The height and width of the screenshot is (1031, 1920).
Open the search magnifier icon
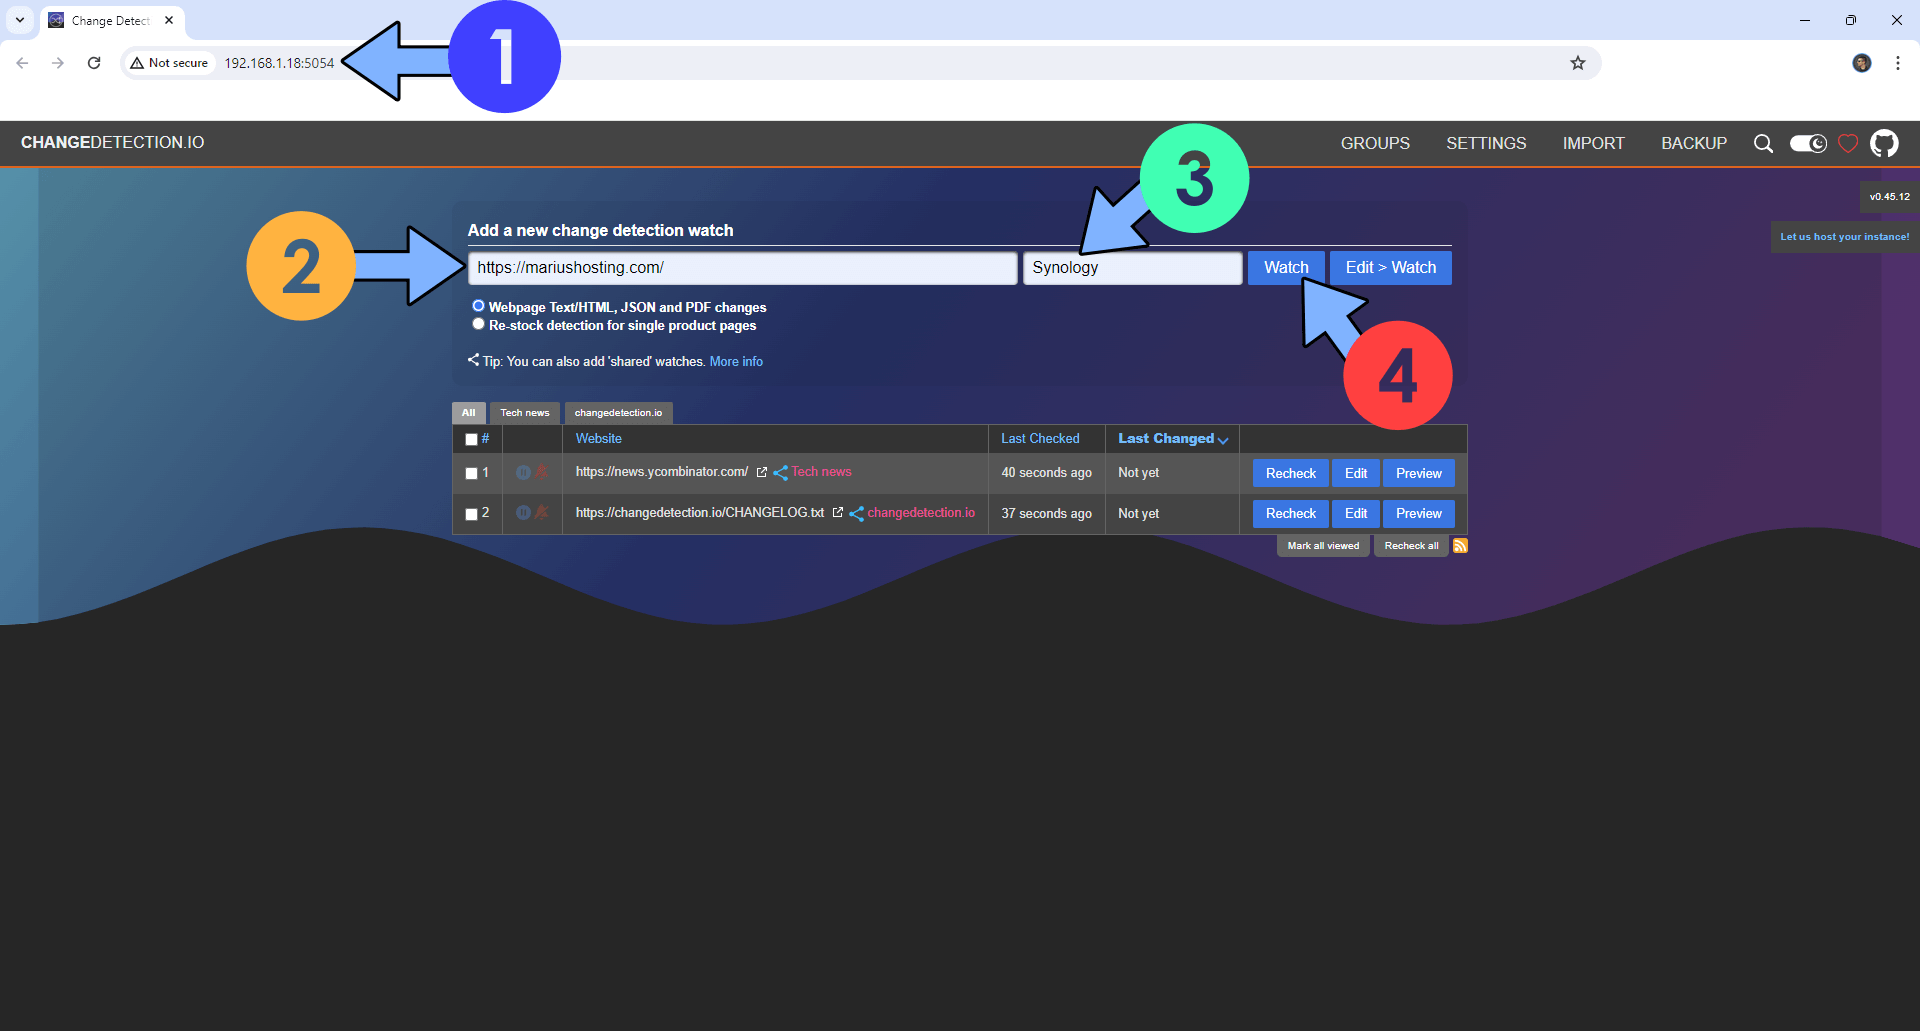(1763, 144)
